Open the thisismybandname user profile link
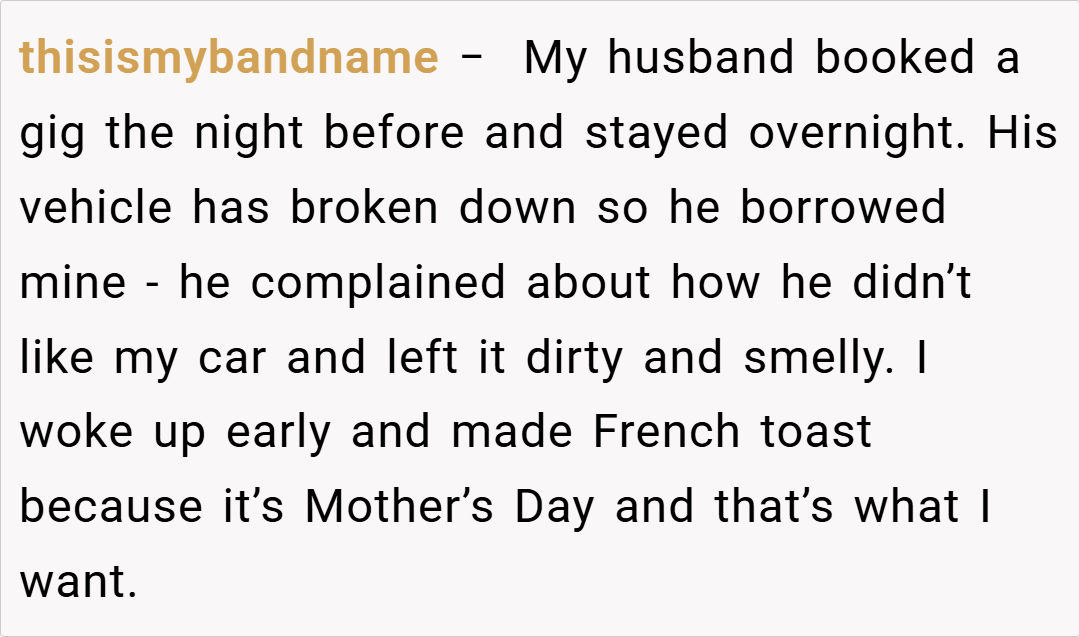Screen dimensions: 1079x637 click(228, 58)
